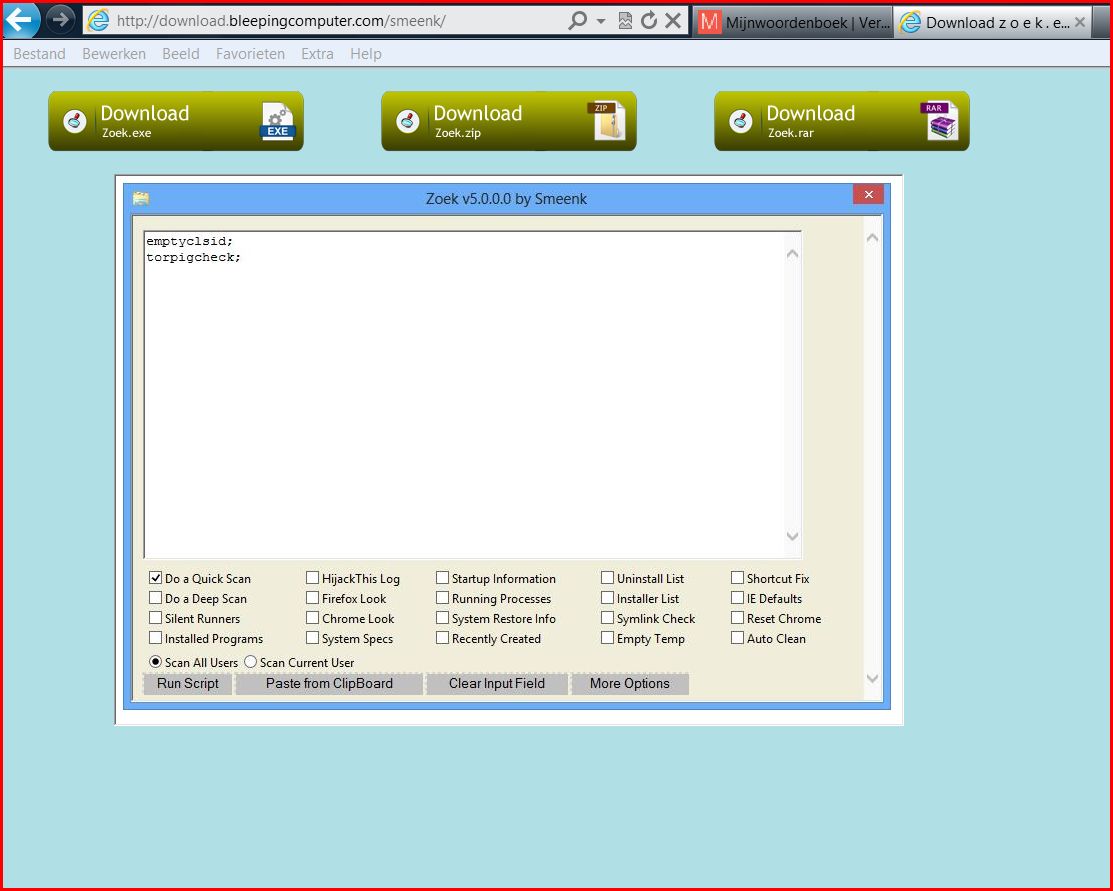This screenshot has height=891, width=1113.
Task: Click Paste from ClipBoard button
Action: click(x=329, y=684)
